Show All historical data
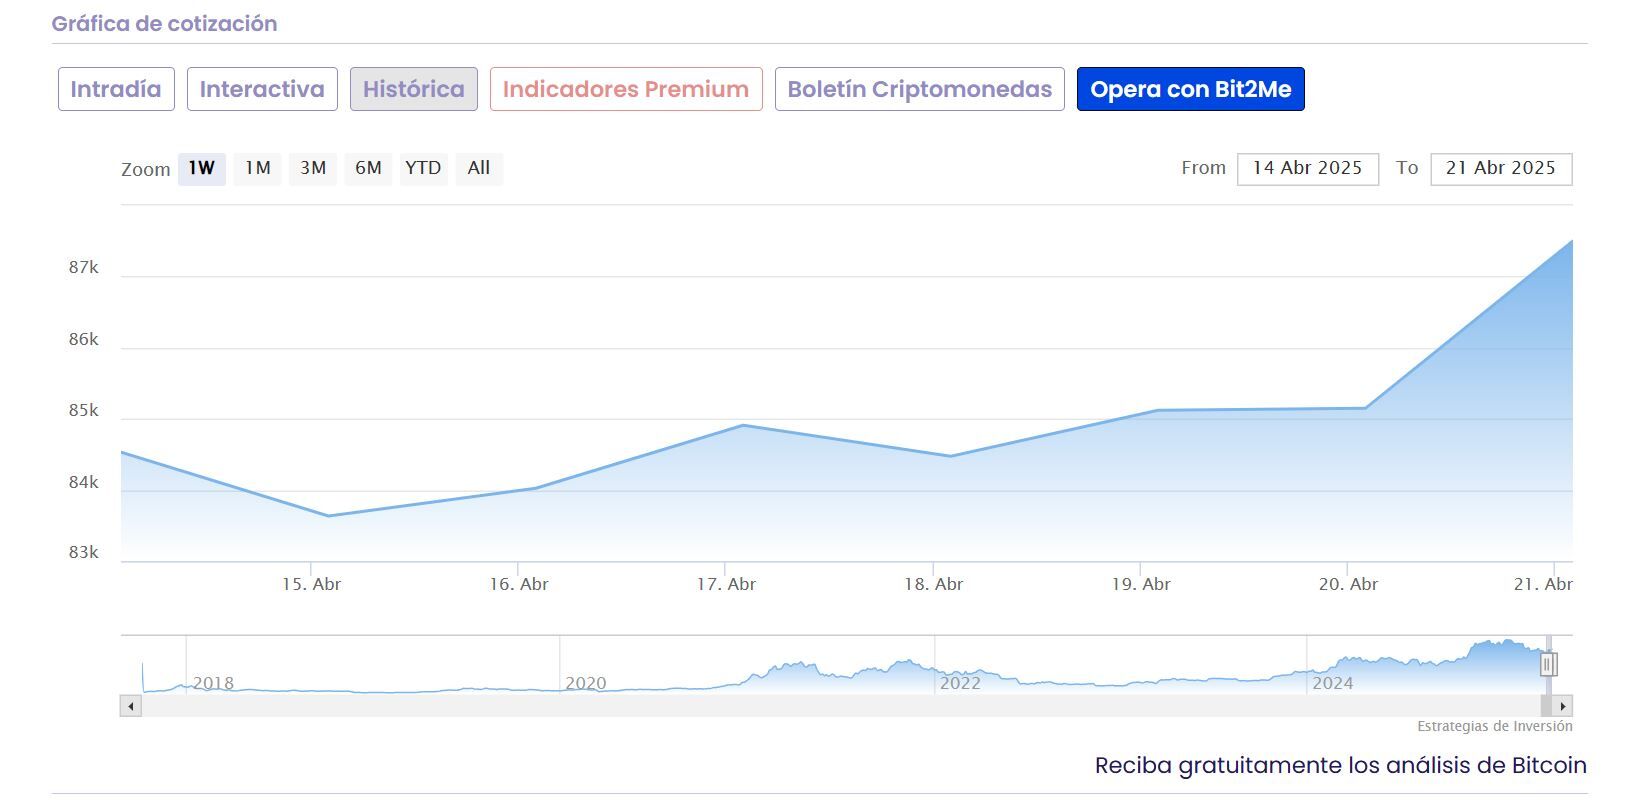The height and width of the screenshot is (802, 1636). coord(479,168)
